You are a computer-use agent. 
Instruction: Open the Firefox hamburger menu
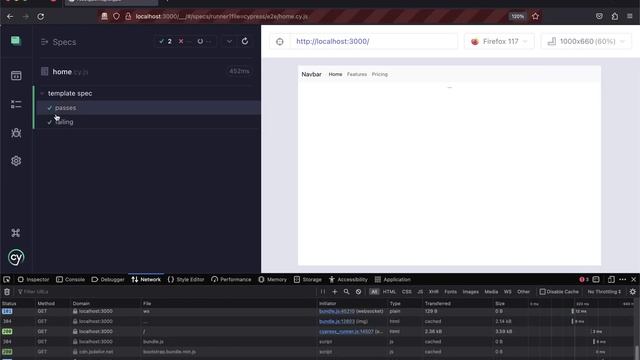(x=630, y=16)
